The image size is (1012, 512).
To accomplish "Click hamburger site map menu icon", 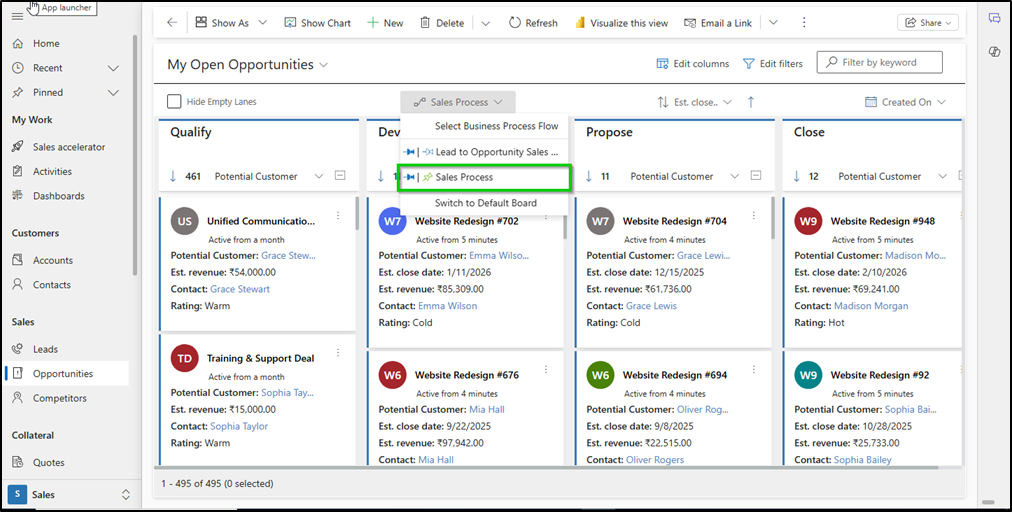I will (x=17, y=17).
